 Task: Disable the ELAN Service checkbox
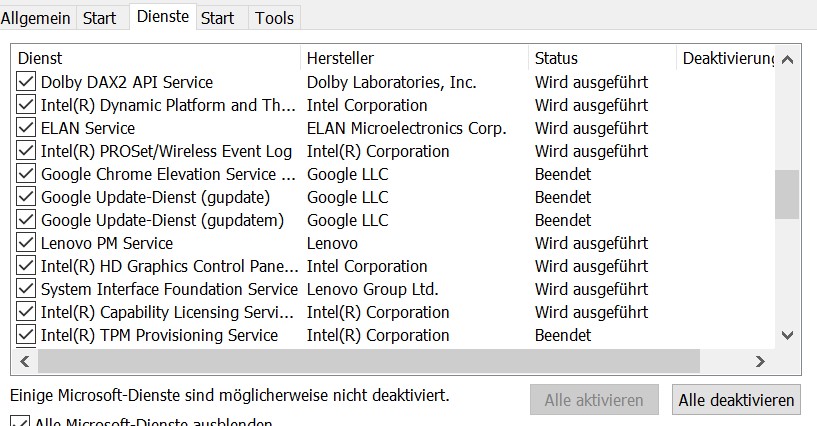[x=26, y=128]
